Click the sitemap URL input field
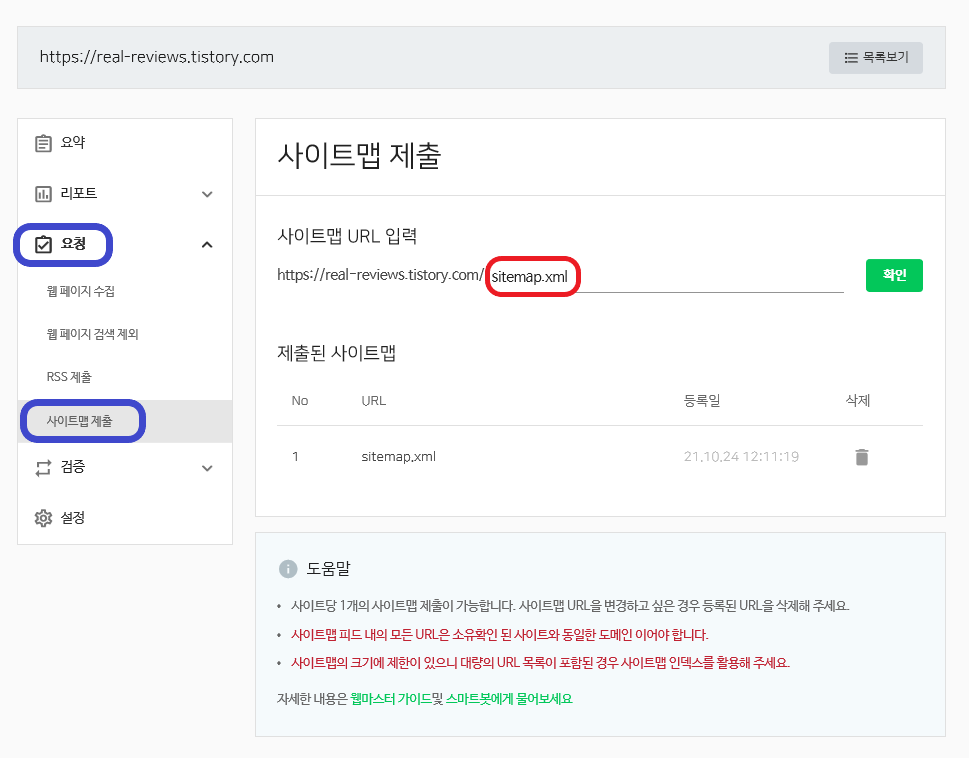 (665, 276)
